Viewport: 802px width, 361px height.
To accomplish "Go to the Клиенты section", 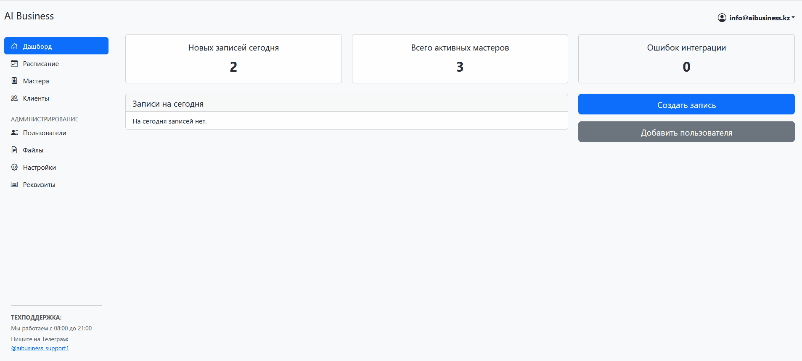I will (x=56, y=98).
